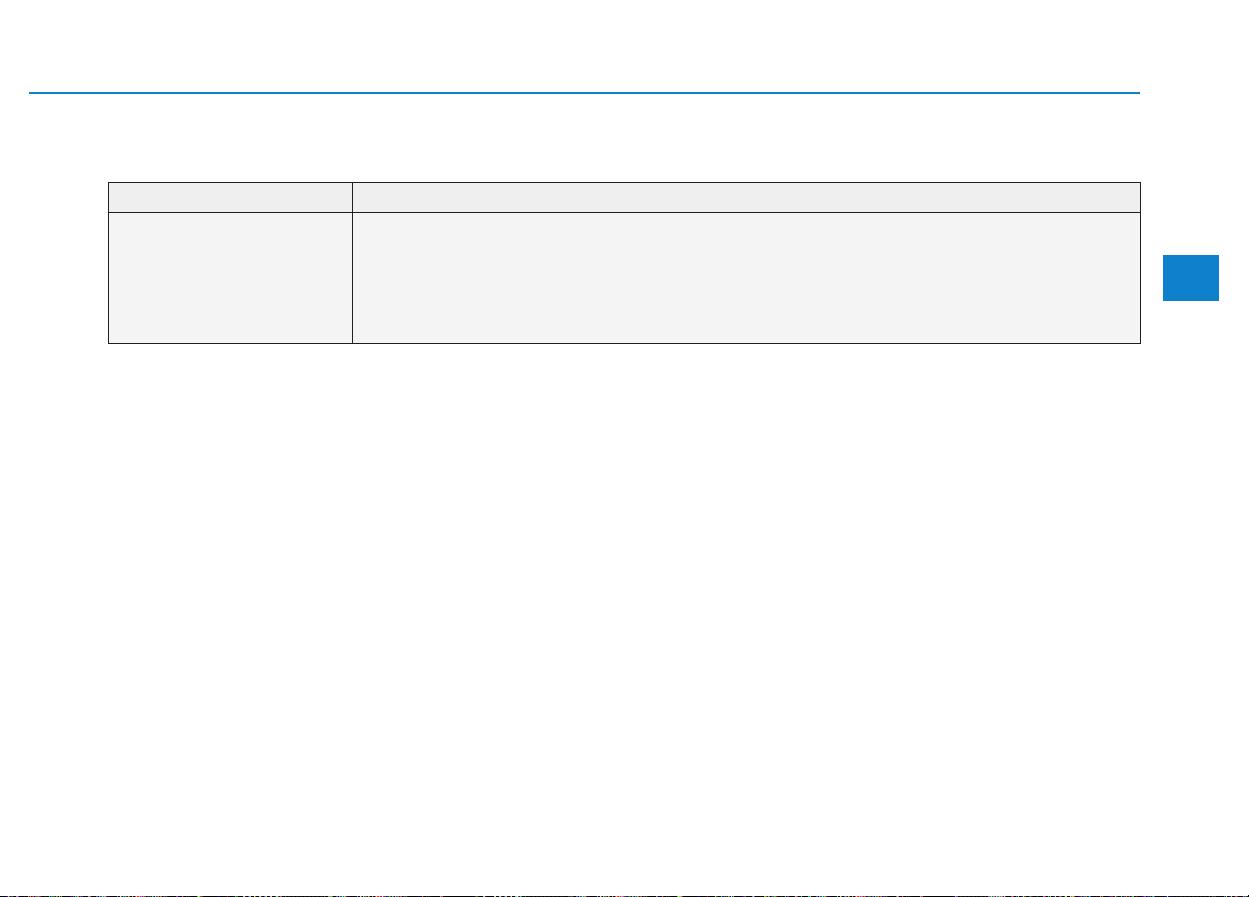Click the empty left body cell
1249x897 pixels.
[230, 278]
